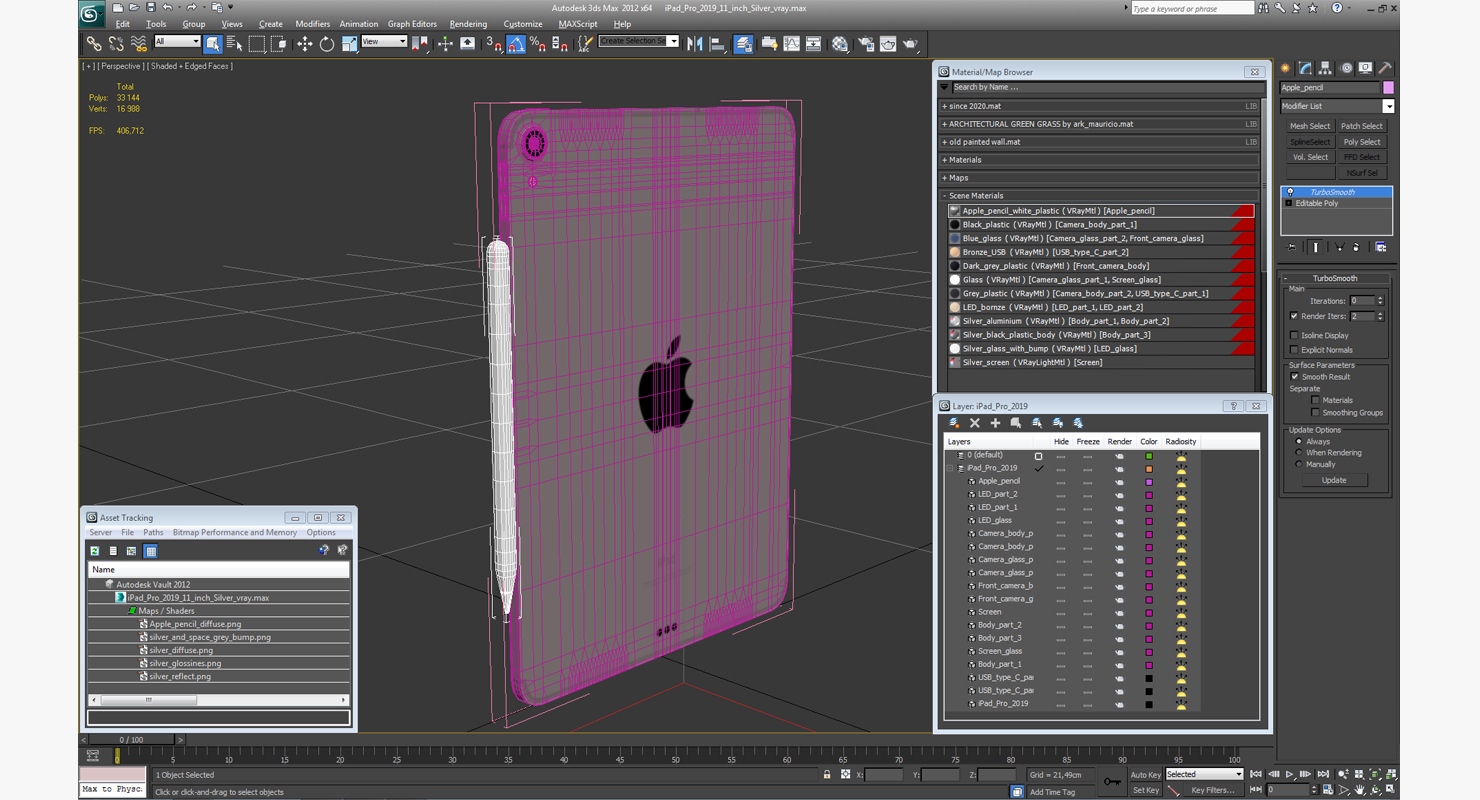Refresh asset list in Asset Tracking
The height and width of the screenshot is (800, 1480).
(x=95, y=551)
